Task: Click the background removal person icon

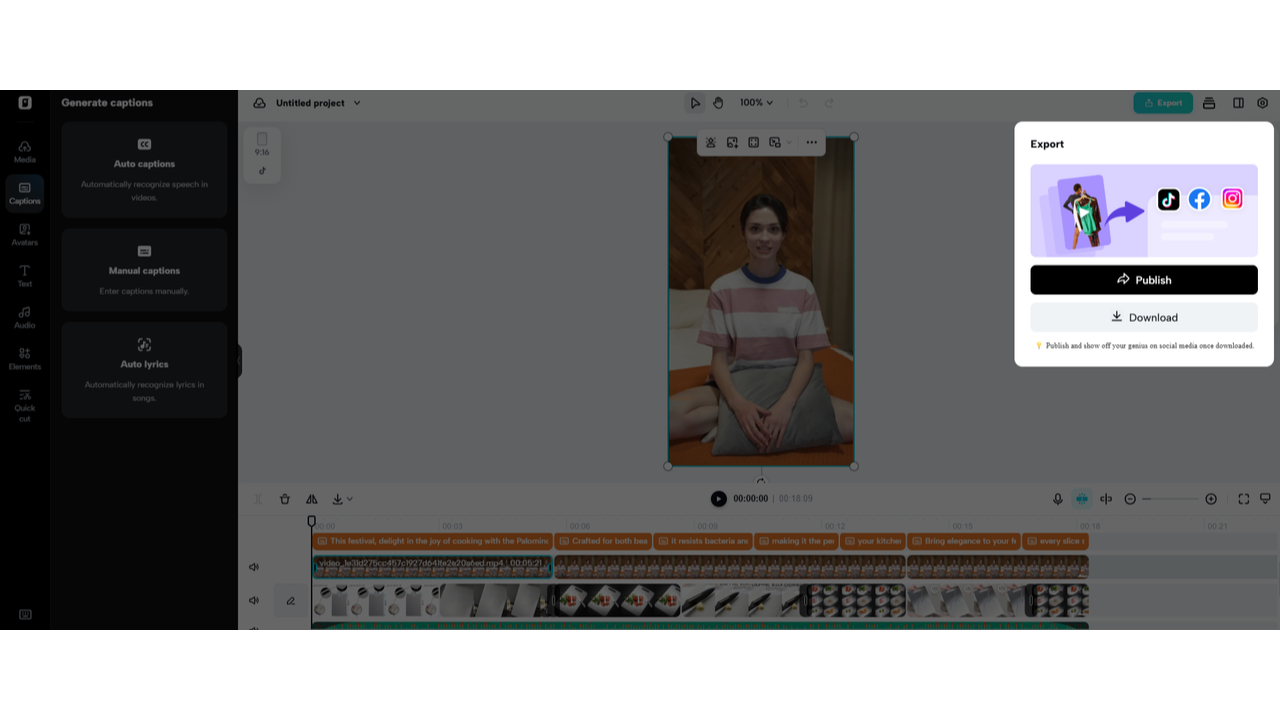Action: tap(711, 143)
